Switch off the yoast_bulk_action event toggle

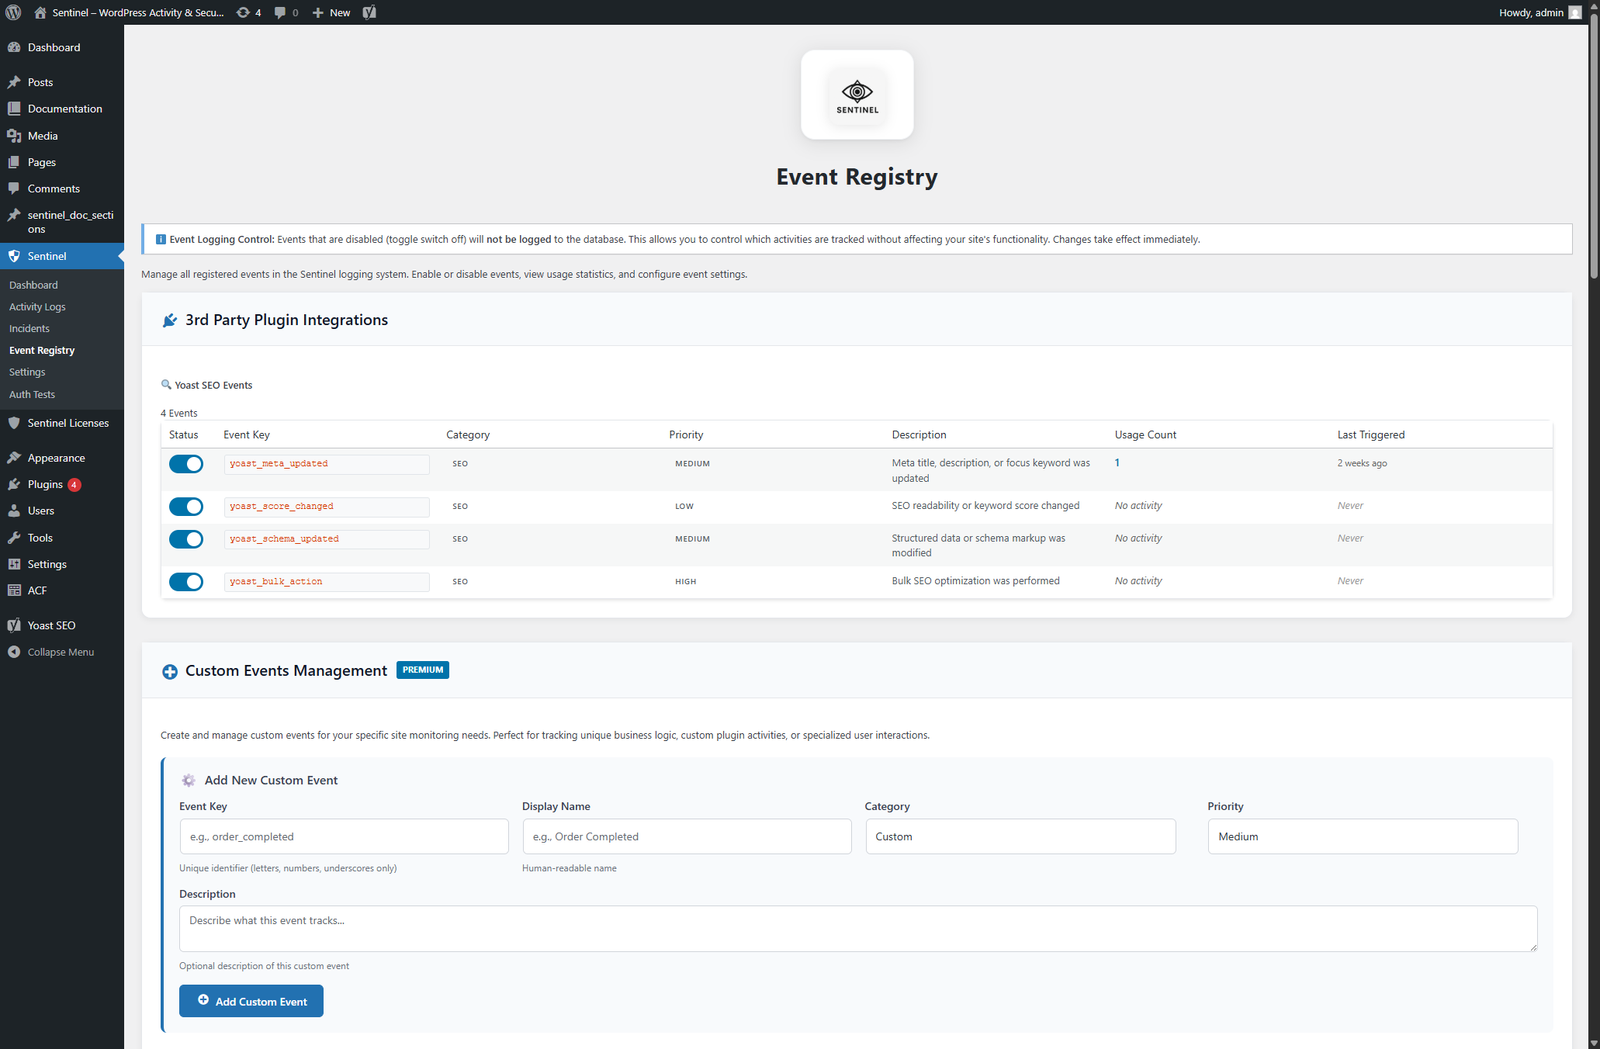[x=186, y=582]
